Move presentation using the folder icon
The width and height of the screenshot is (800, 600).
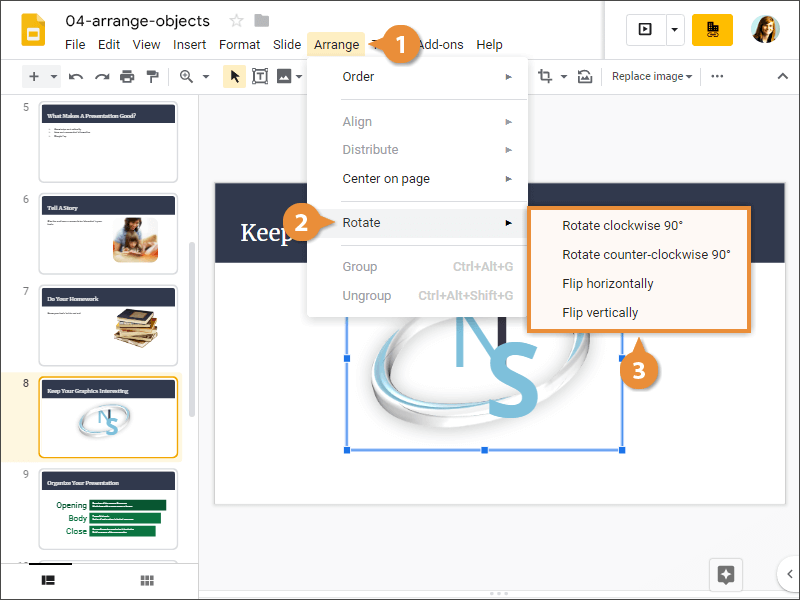262,20
